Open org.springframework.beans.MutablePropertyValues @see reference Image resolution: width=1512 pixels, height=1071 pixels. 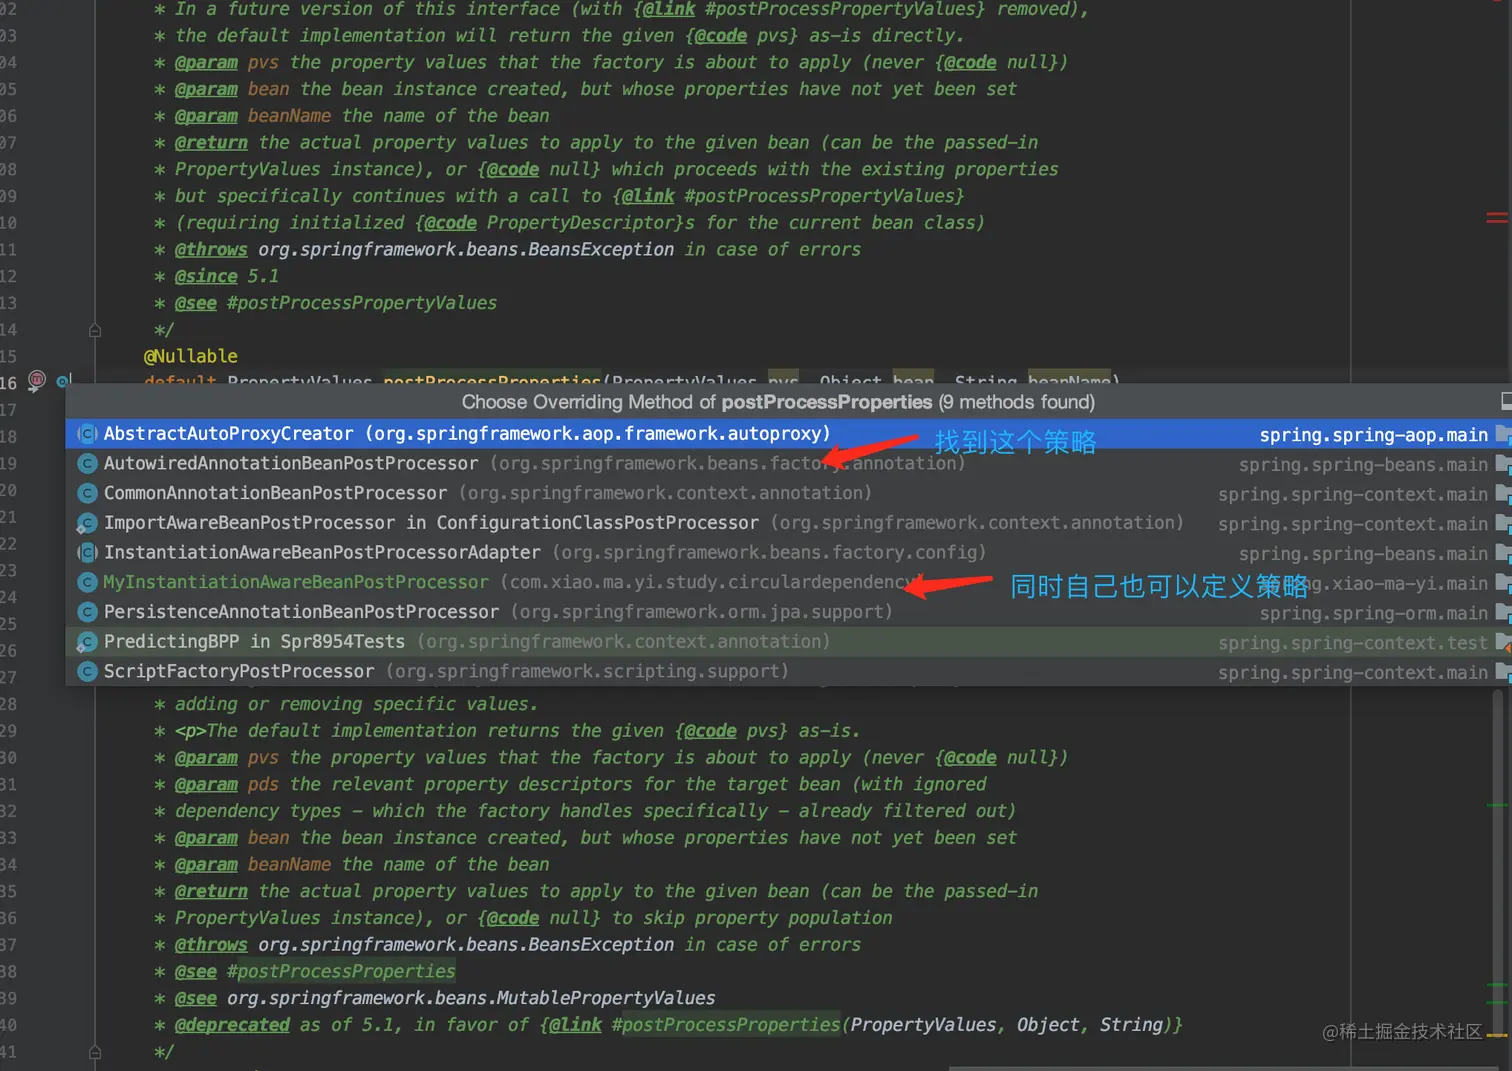(x=471, y=998)
